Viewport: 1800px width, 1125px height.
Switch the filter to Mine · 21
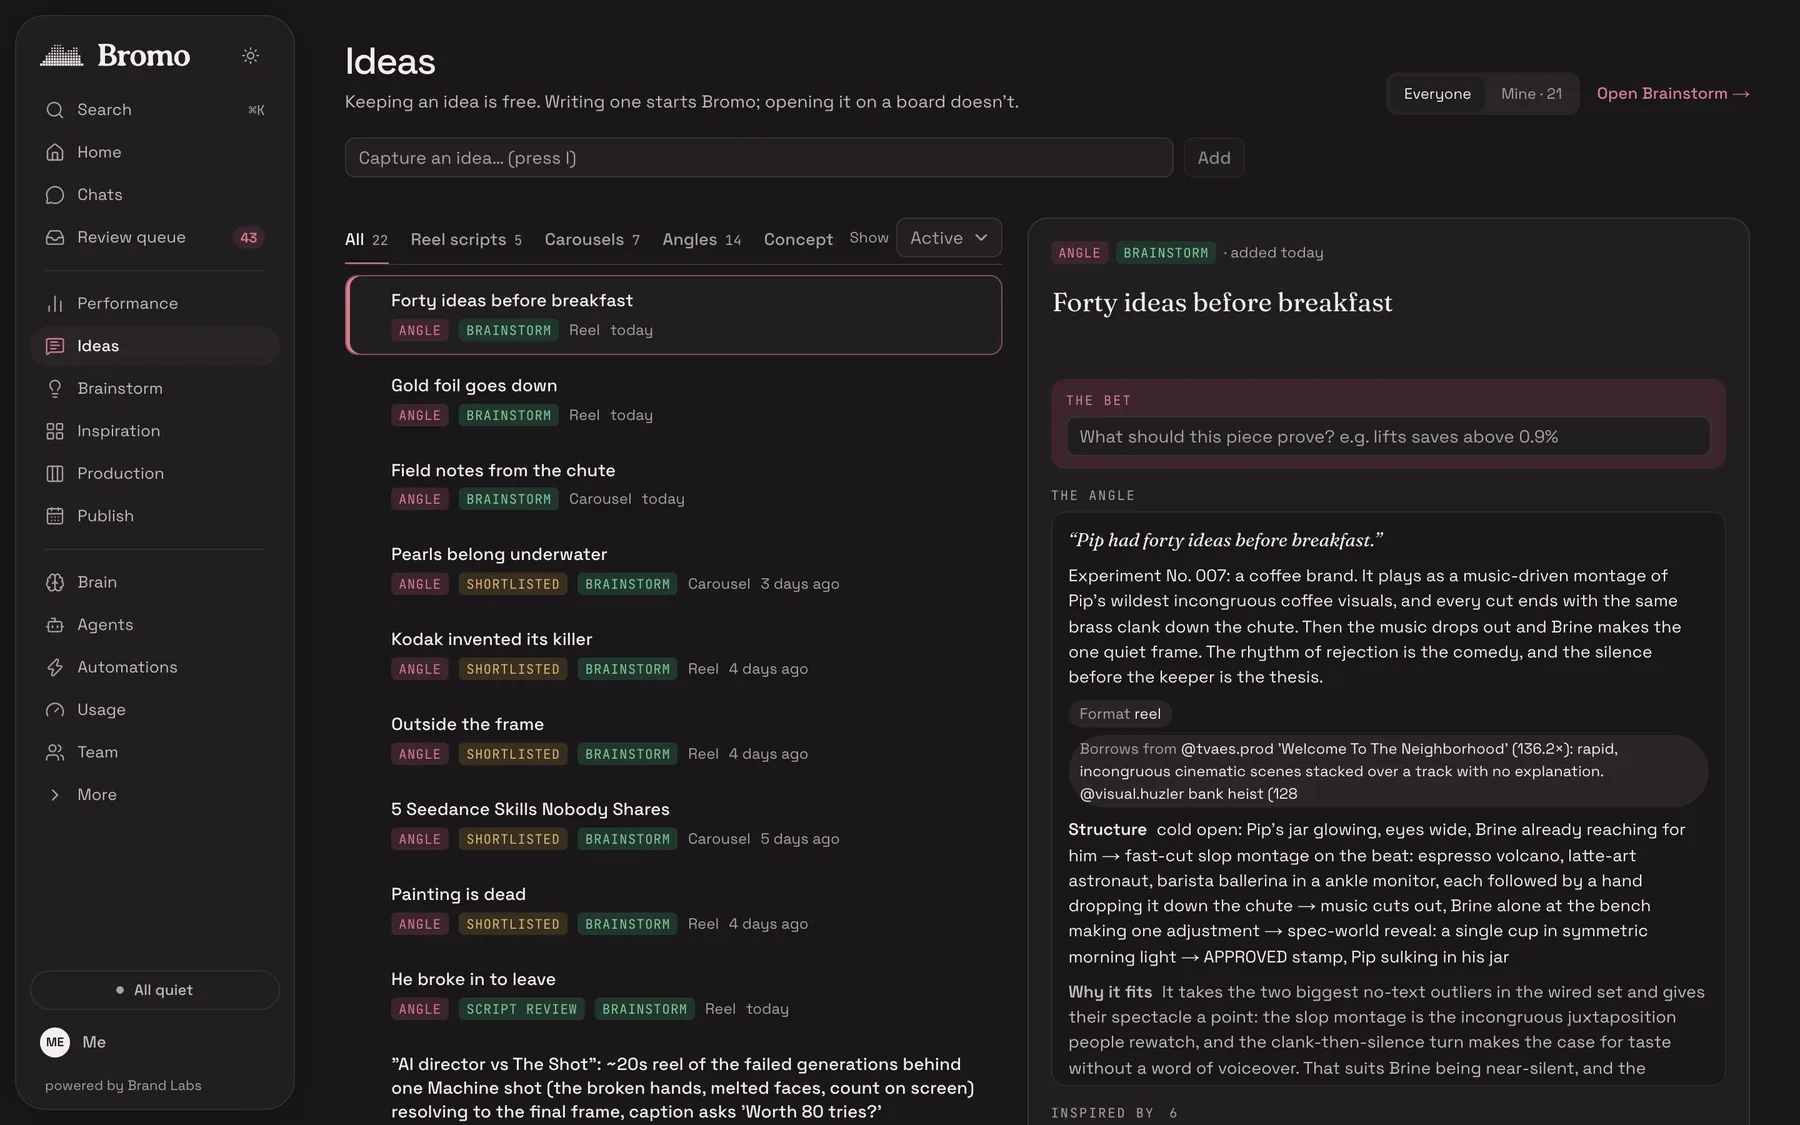pyautogui.click(x=1531, y=94)
